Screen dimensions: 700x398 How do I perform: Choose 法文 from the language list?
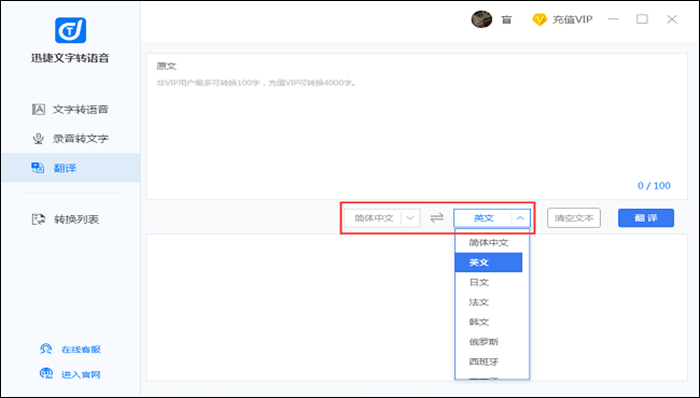tap(489, 302)
